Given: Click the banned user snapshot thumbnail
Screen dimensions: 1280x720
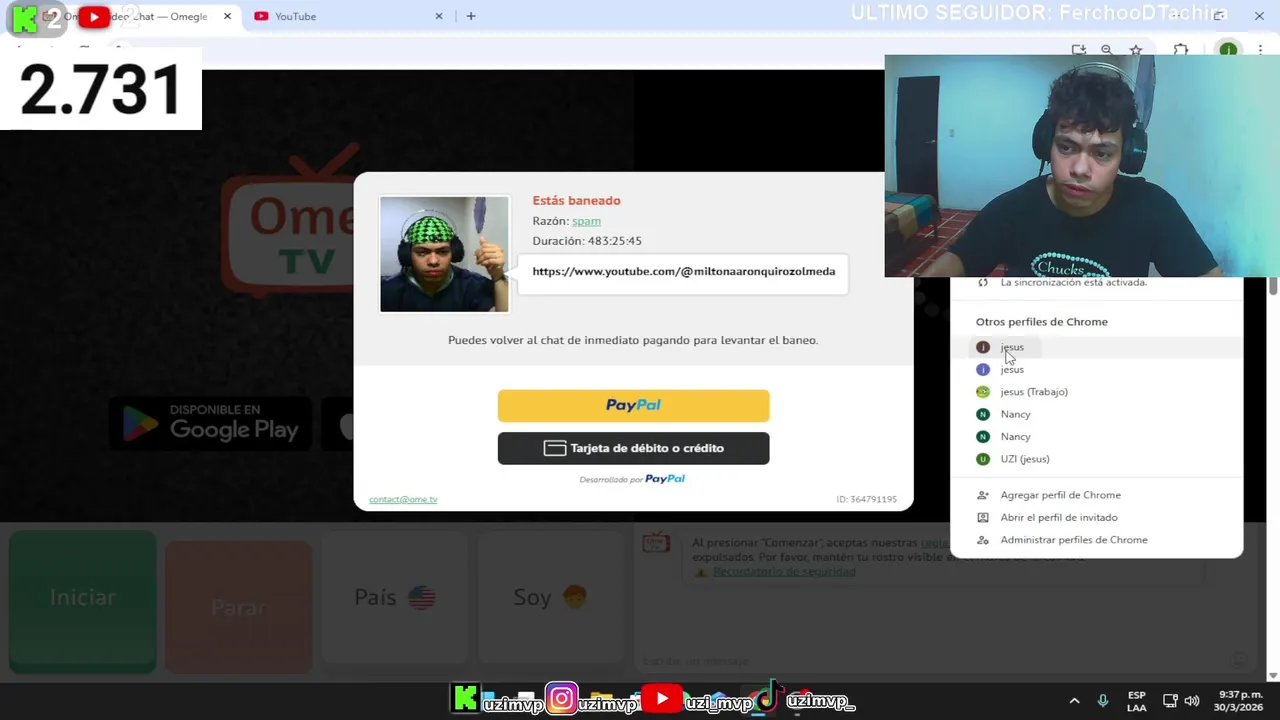Looking at the screenshot, I should tap(444, 254).
